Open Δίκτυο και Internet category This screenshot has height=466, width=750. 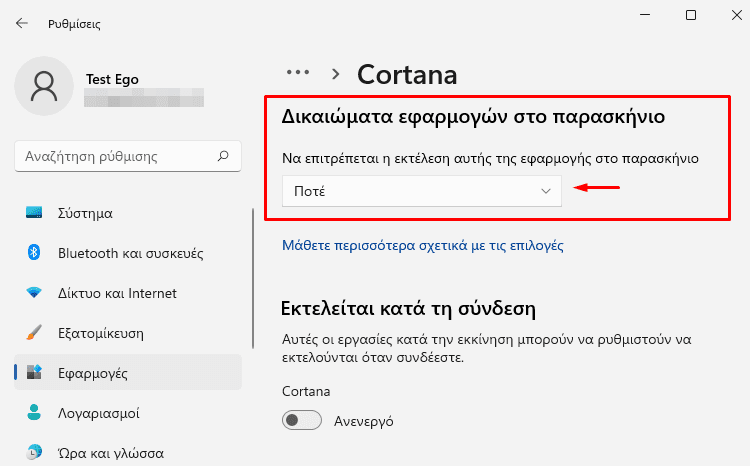click(x=128, y=293)
